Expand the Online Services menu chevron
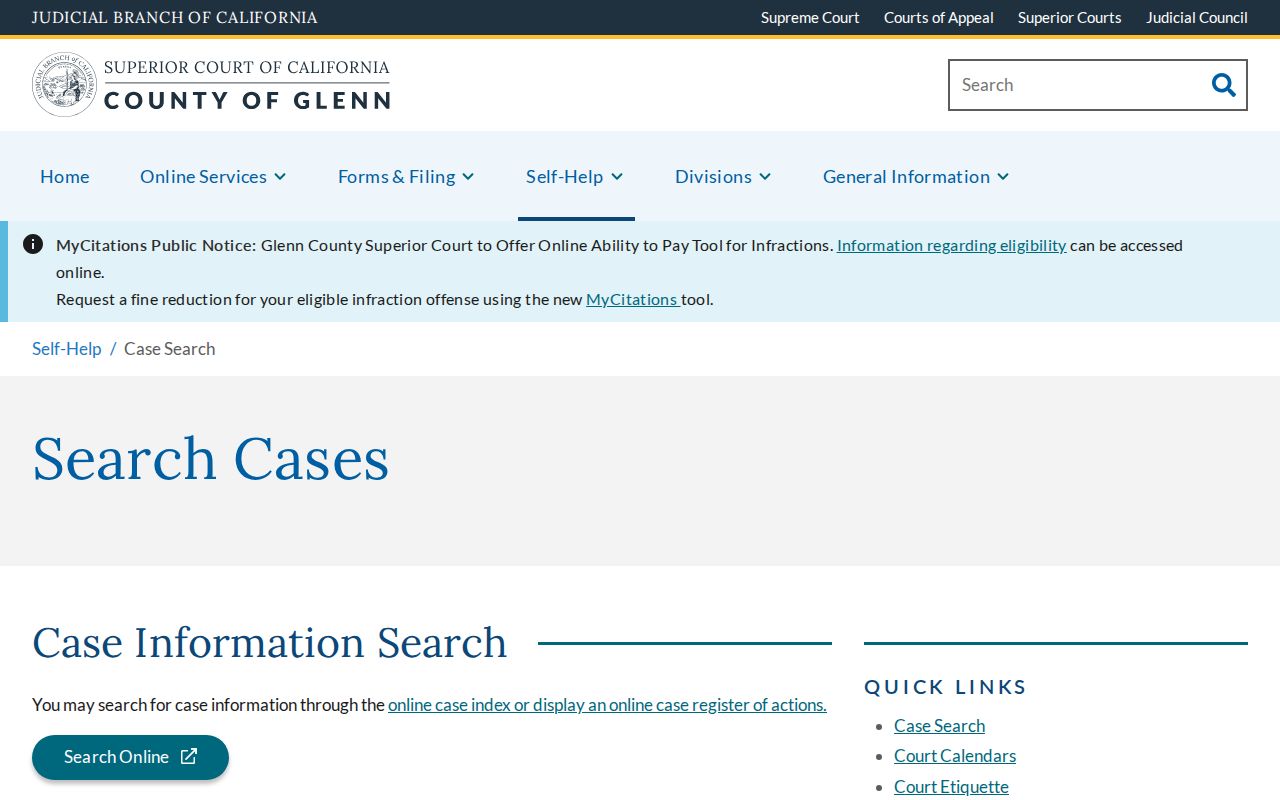Viewport: 1280px width, 800px height. pyautogui.click(x=280, y=177)
